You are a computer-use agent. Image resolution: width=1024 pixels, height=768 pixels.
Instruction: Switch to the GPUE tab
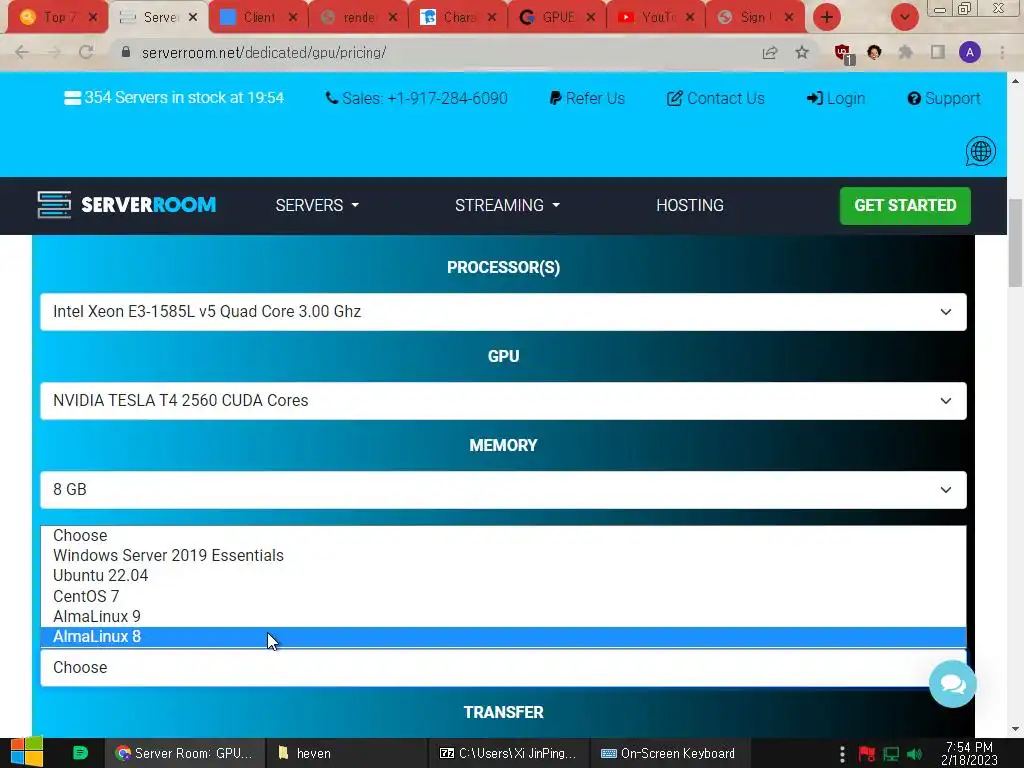click(x=556, y=18)
